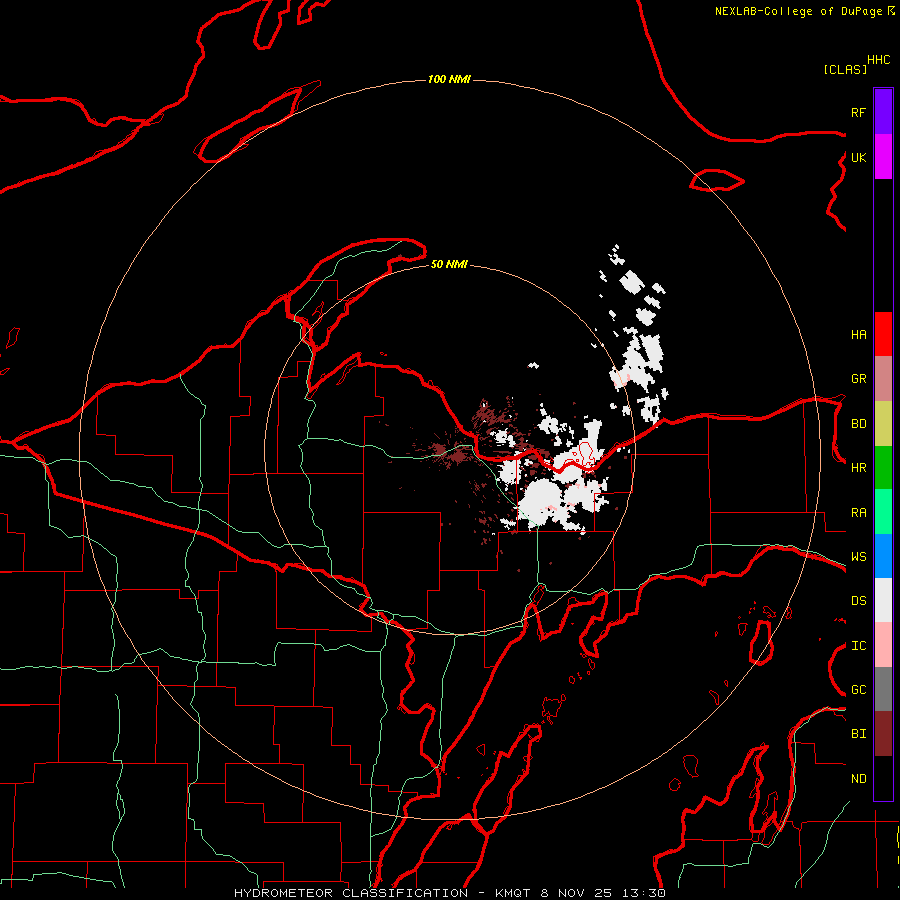Click the RA mint green legend swatch
Screen dimensions: 900x900
pyautogui.click(x=883, y=512)
